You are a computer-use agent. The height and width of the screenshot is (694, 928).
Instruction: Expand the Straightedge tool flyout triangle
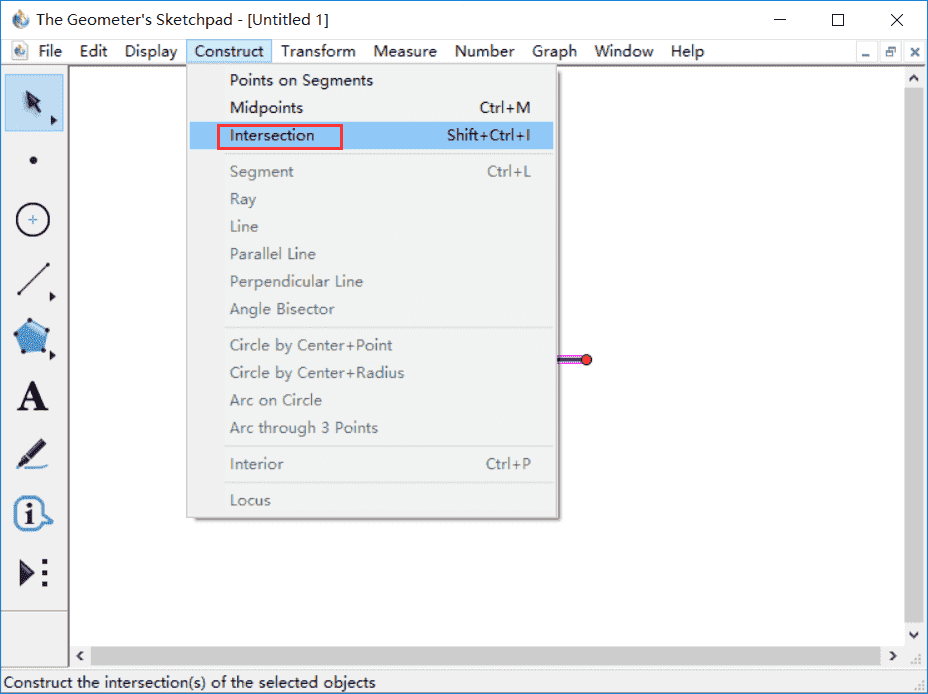53,296
